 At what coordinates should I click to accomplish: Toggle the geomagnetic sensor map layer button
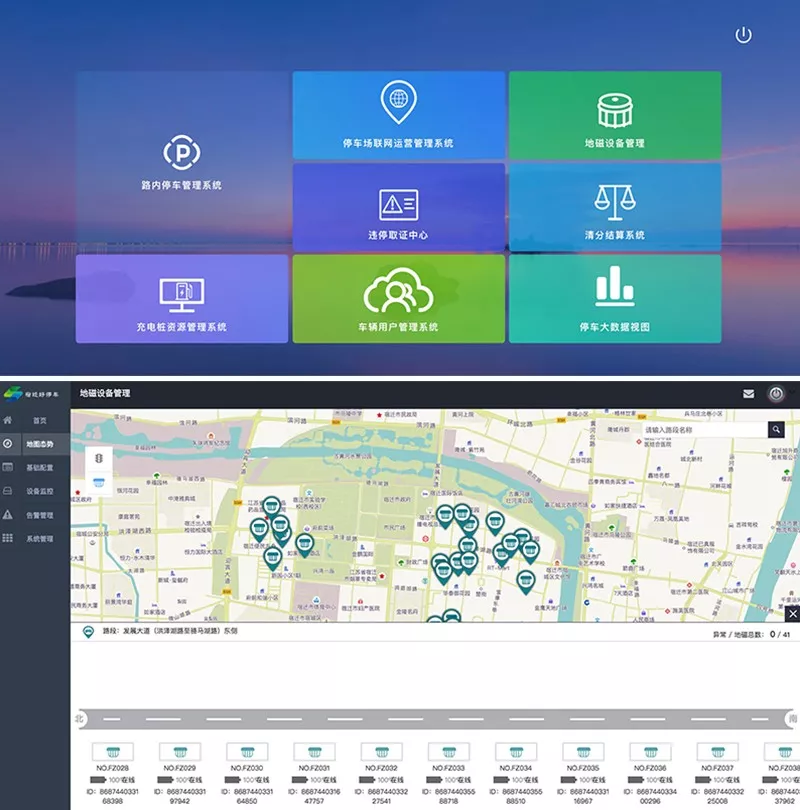pyautogui.click(x=99, y=482)
